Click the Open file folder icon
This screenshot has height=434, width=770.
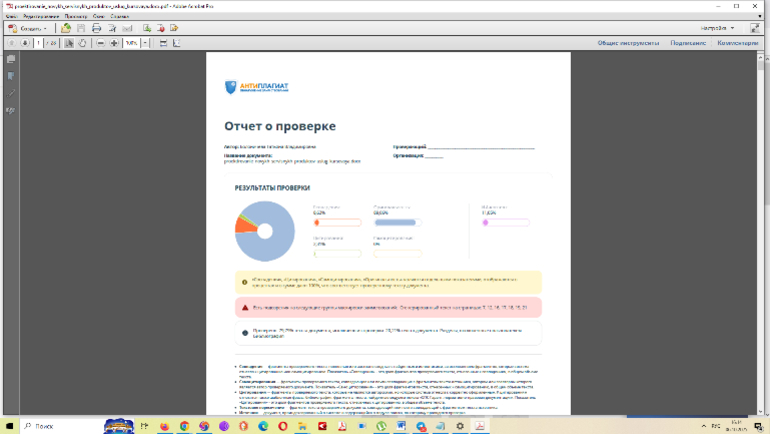click(x=66, y=28)
